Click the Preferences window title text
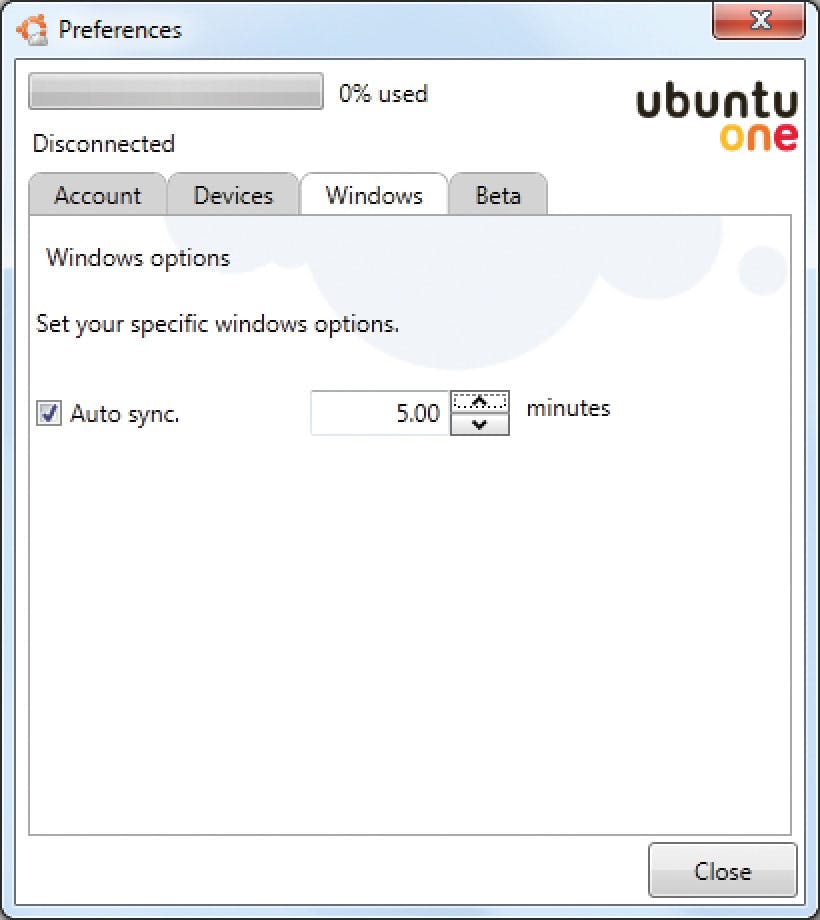 [120, 29]
